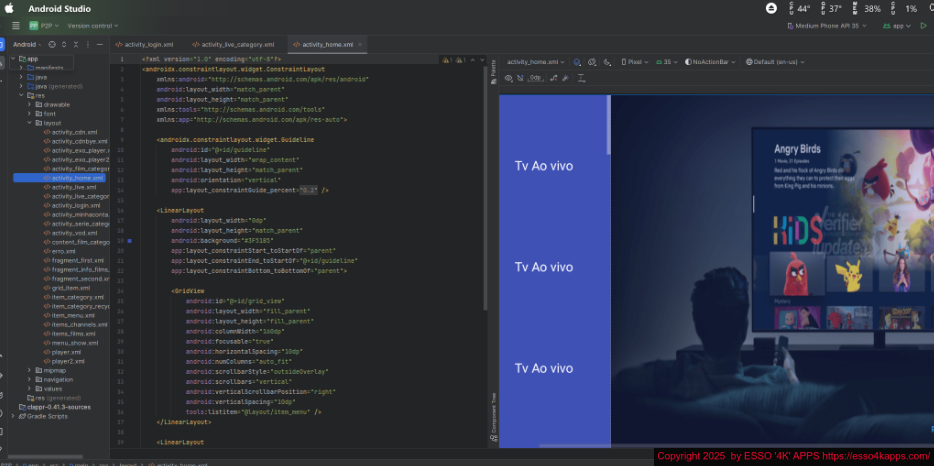The width and height of the screenshot is (934, 466).
Task: Expand the drawable folder
Action: pos(30,104)
